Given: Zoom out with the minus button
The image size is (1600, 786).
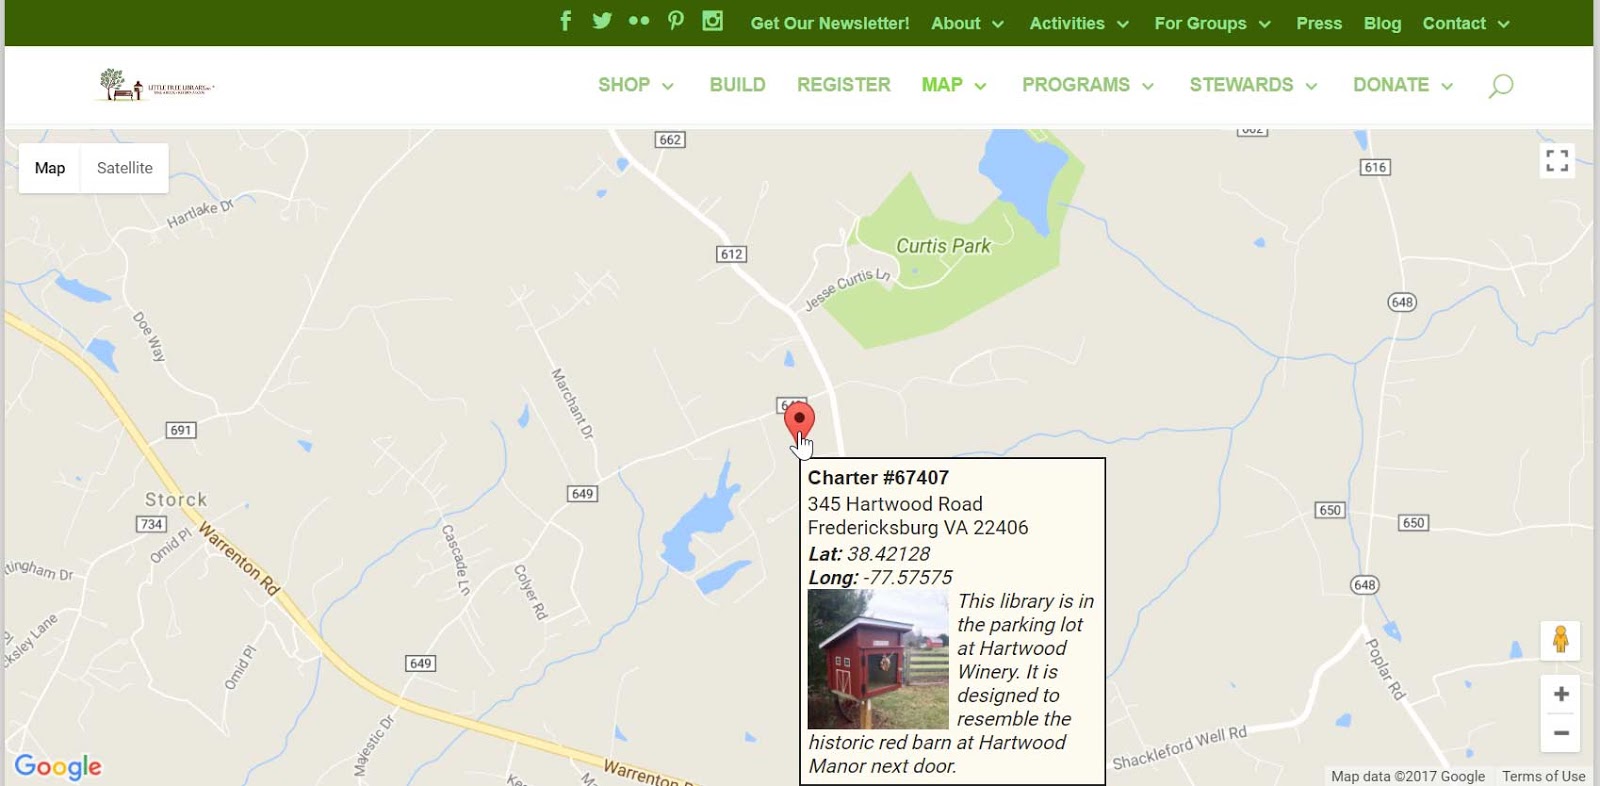Looking at the screenshot, I should coord(1560,733).
